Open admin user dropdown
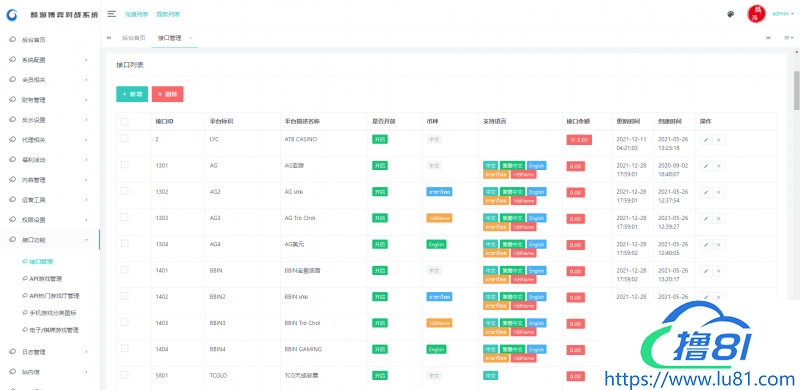This screenshot has height=390, width=800. 783,14
